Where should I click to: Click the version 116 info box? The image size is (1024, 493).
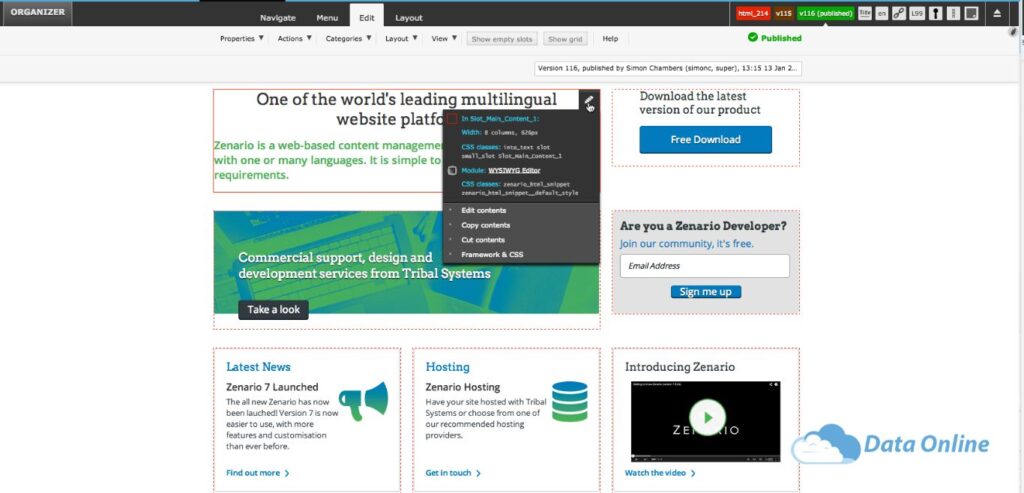point(667,69)
